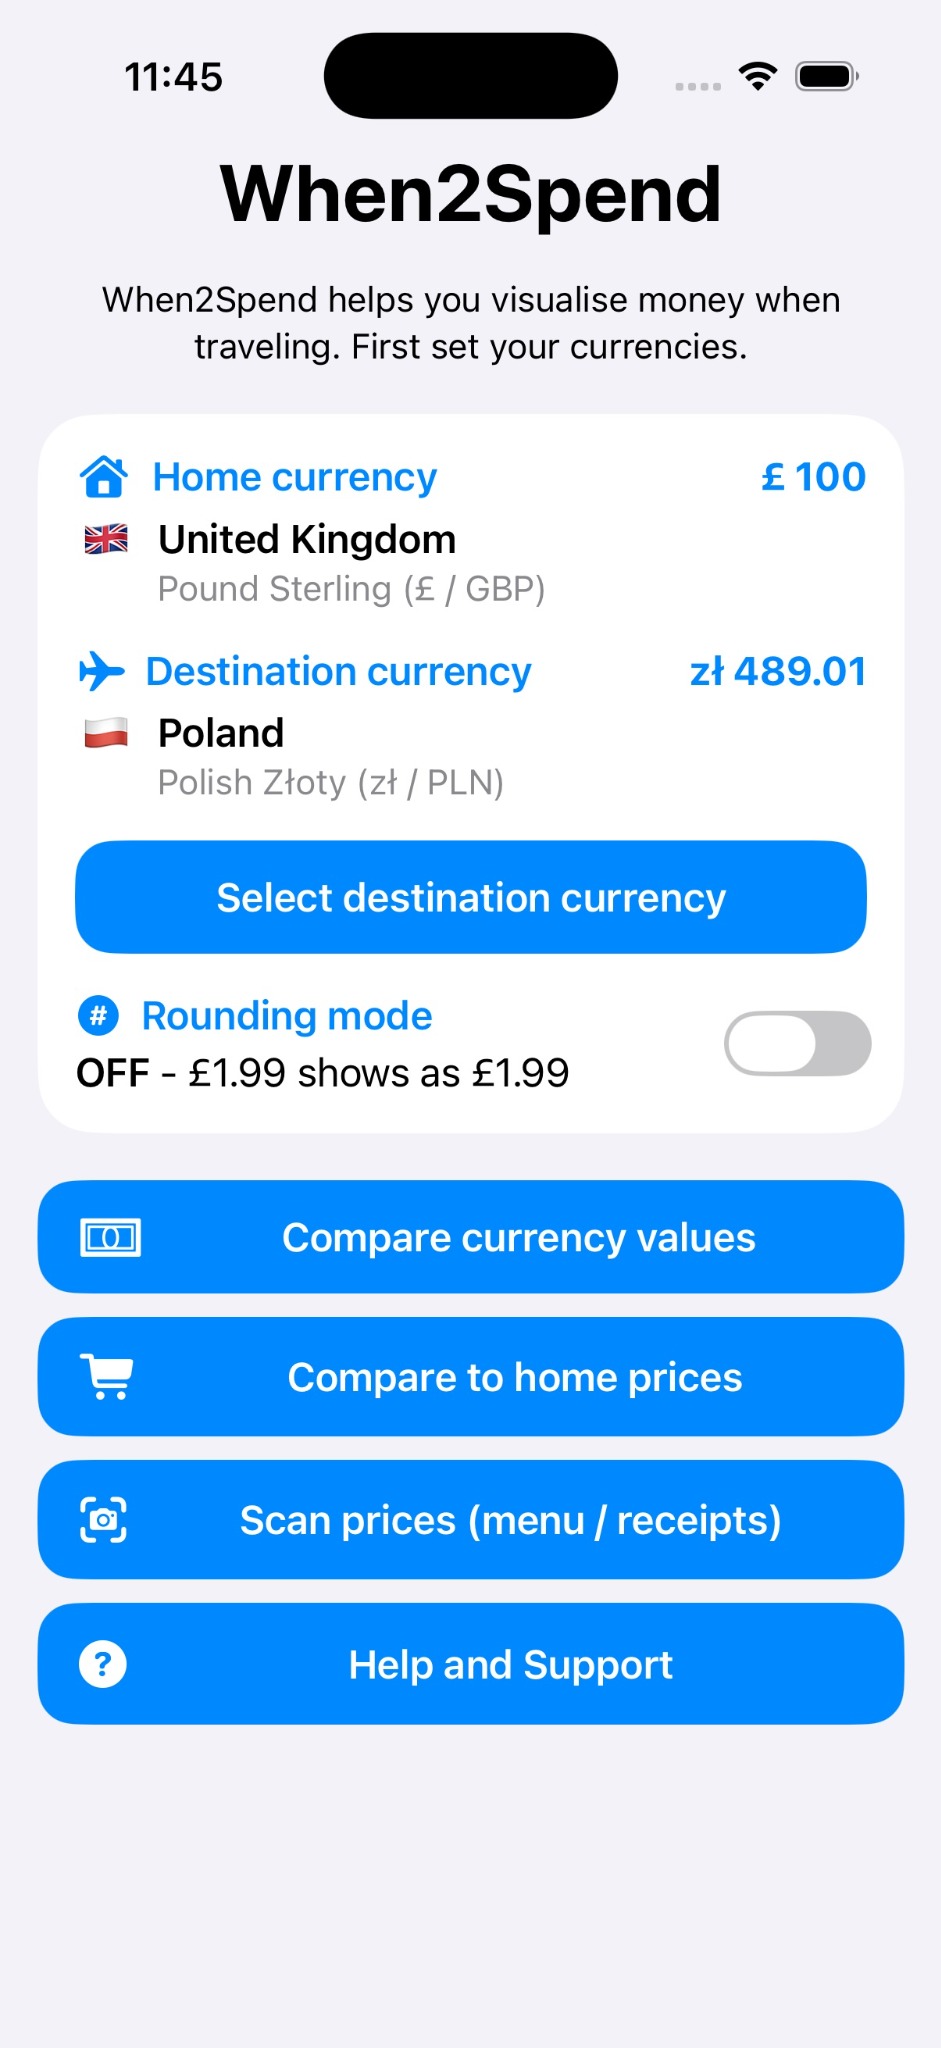The height and width of the screenshot is (2048, 941).
Task: Tap the question mark help icon
Action: [x=102, y=1664]
